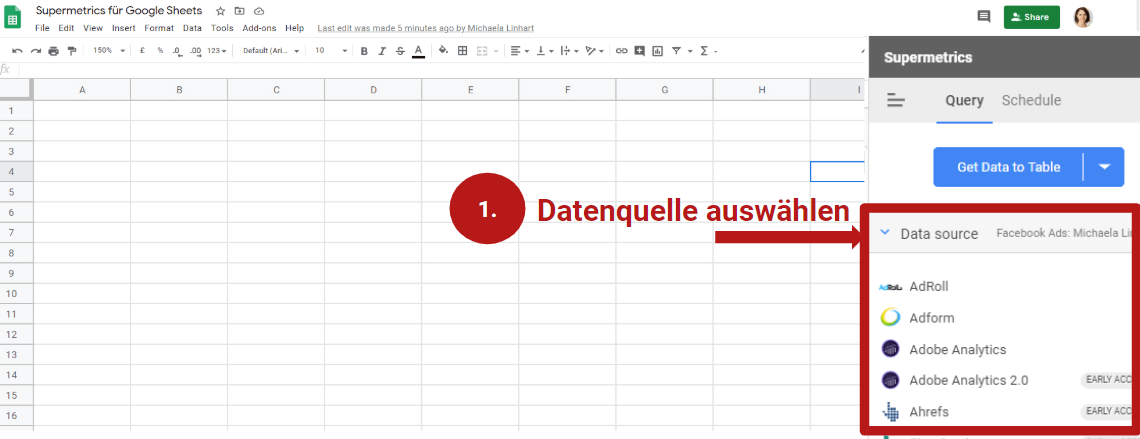1140x439 pixels.
Task: Open comment history icon
Action: click(984, 17)
